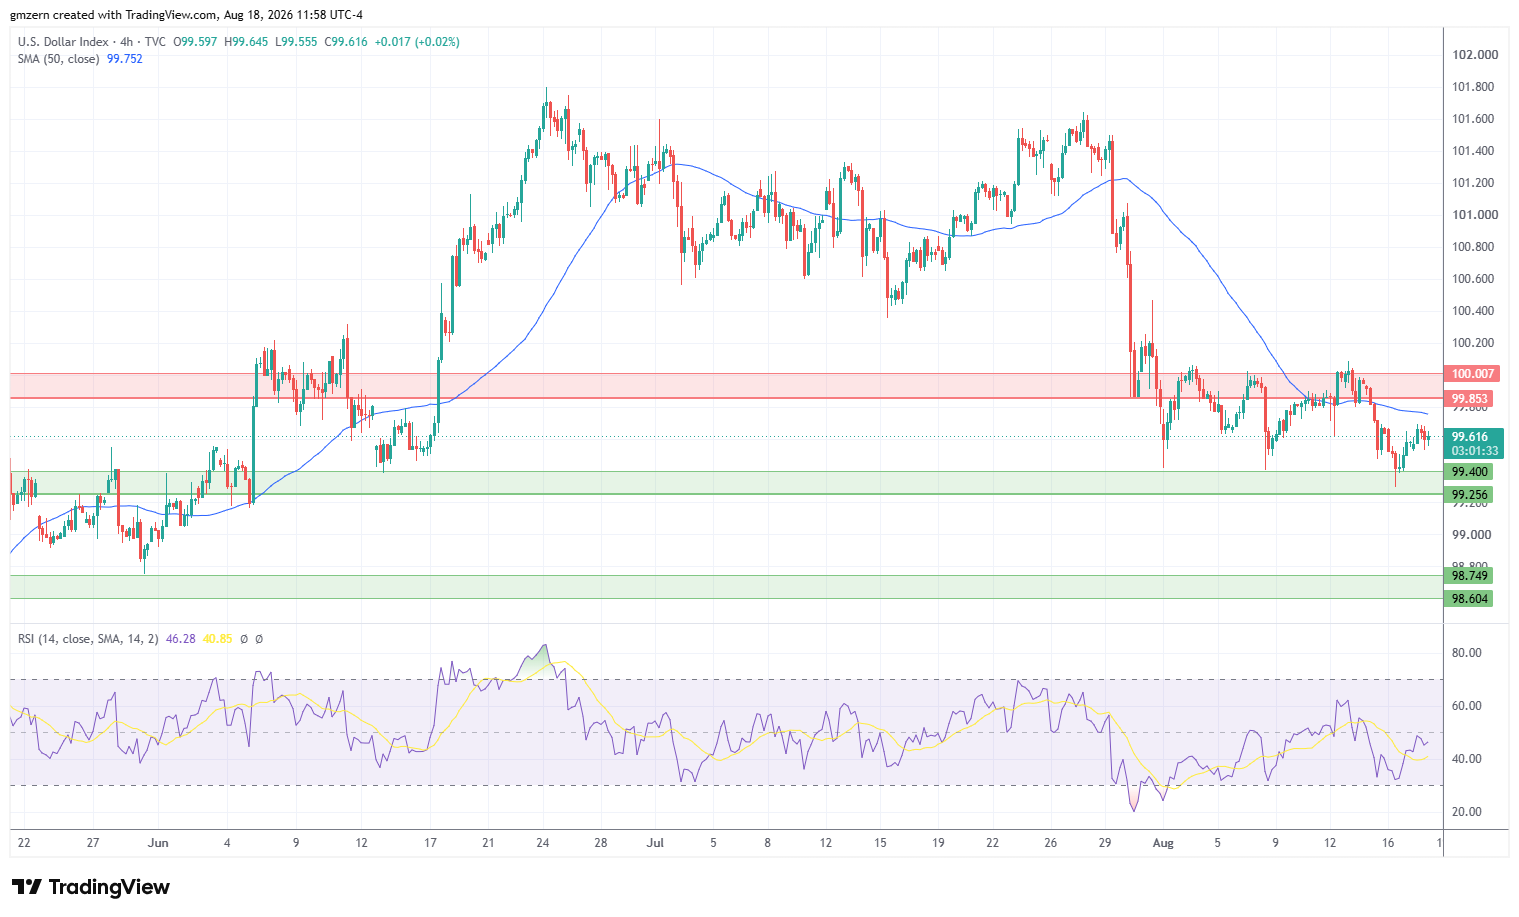Click the 24 date on time axis
Screen dimensions: 1519x917
[544, 843]
